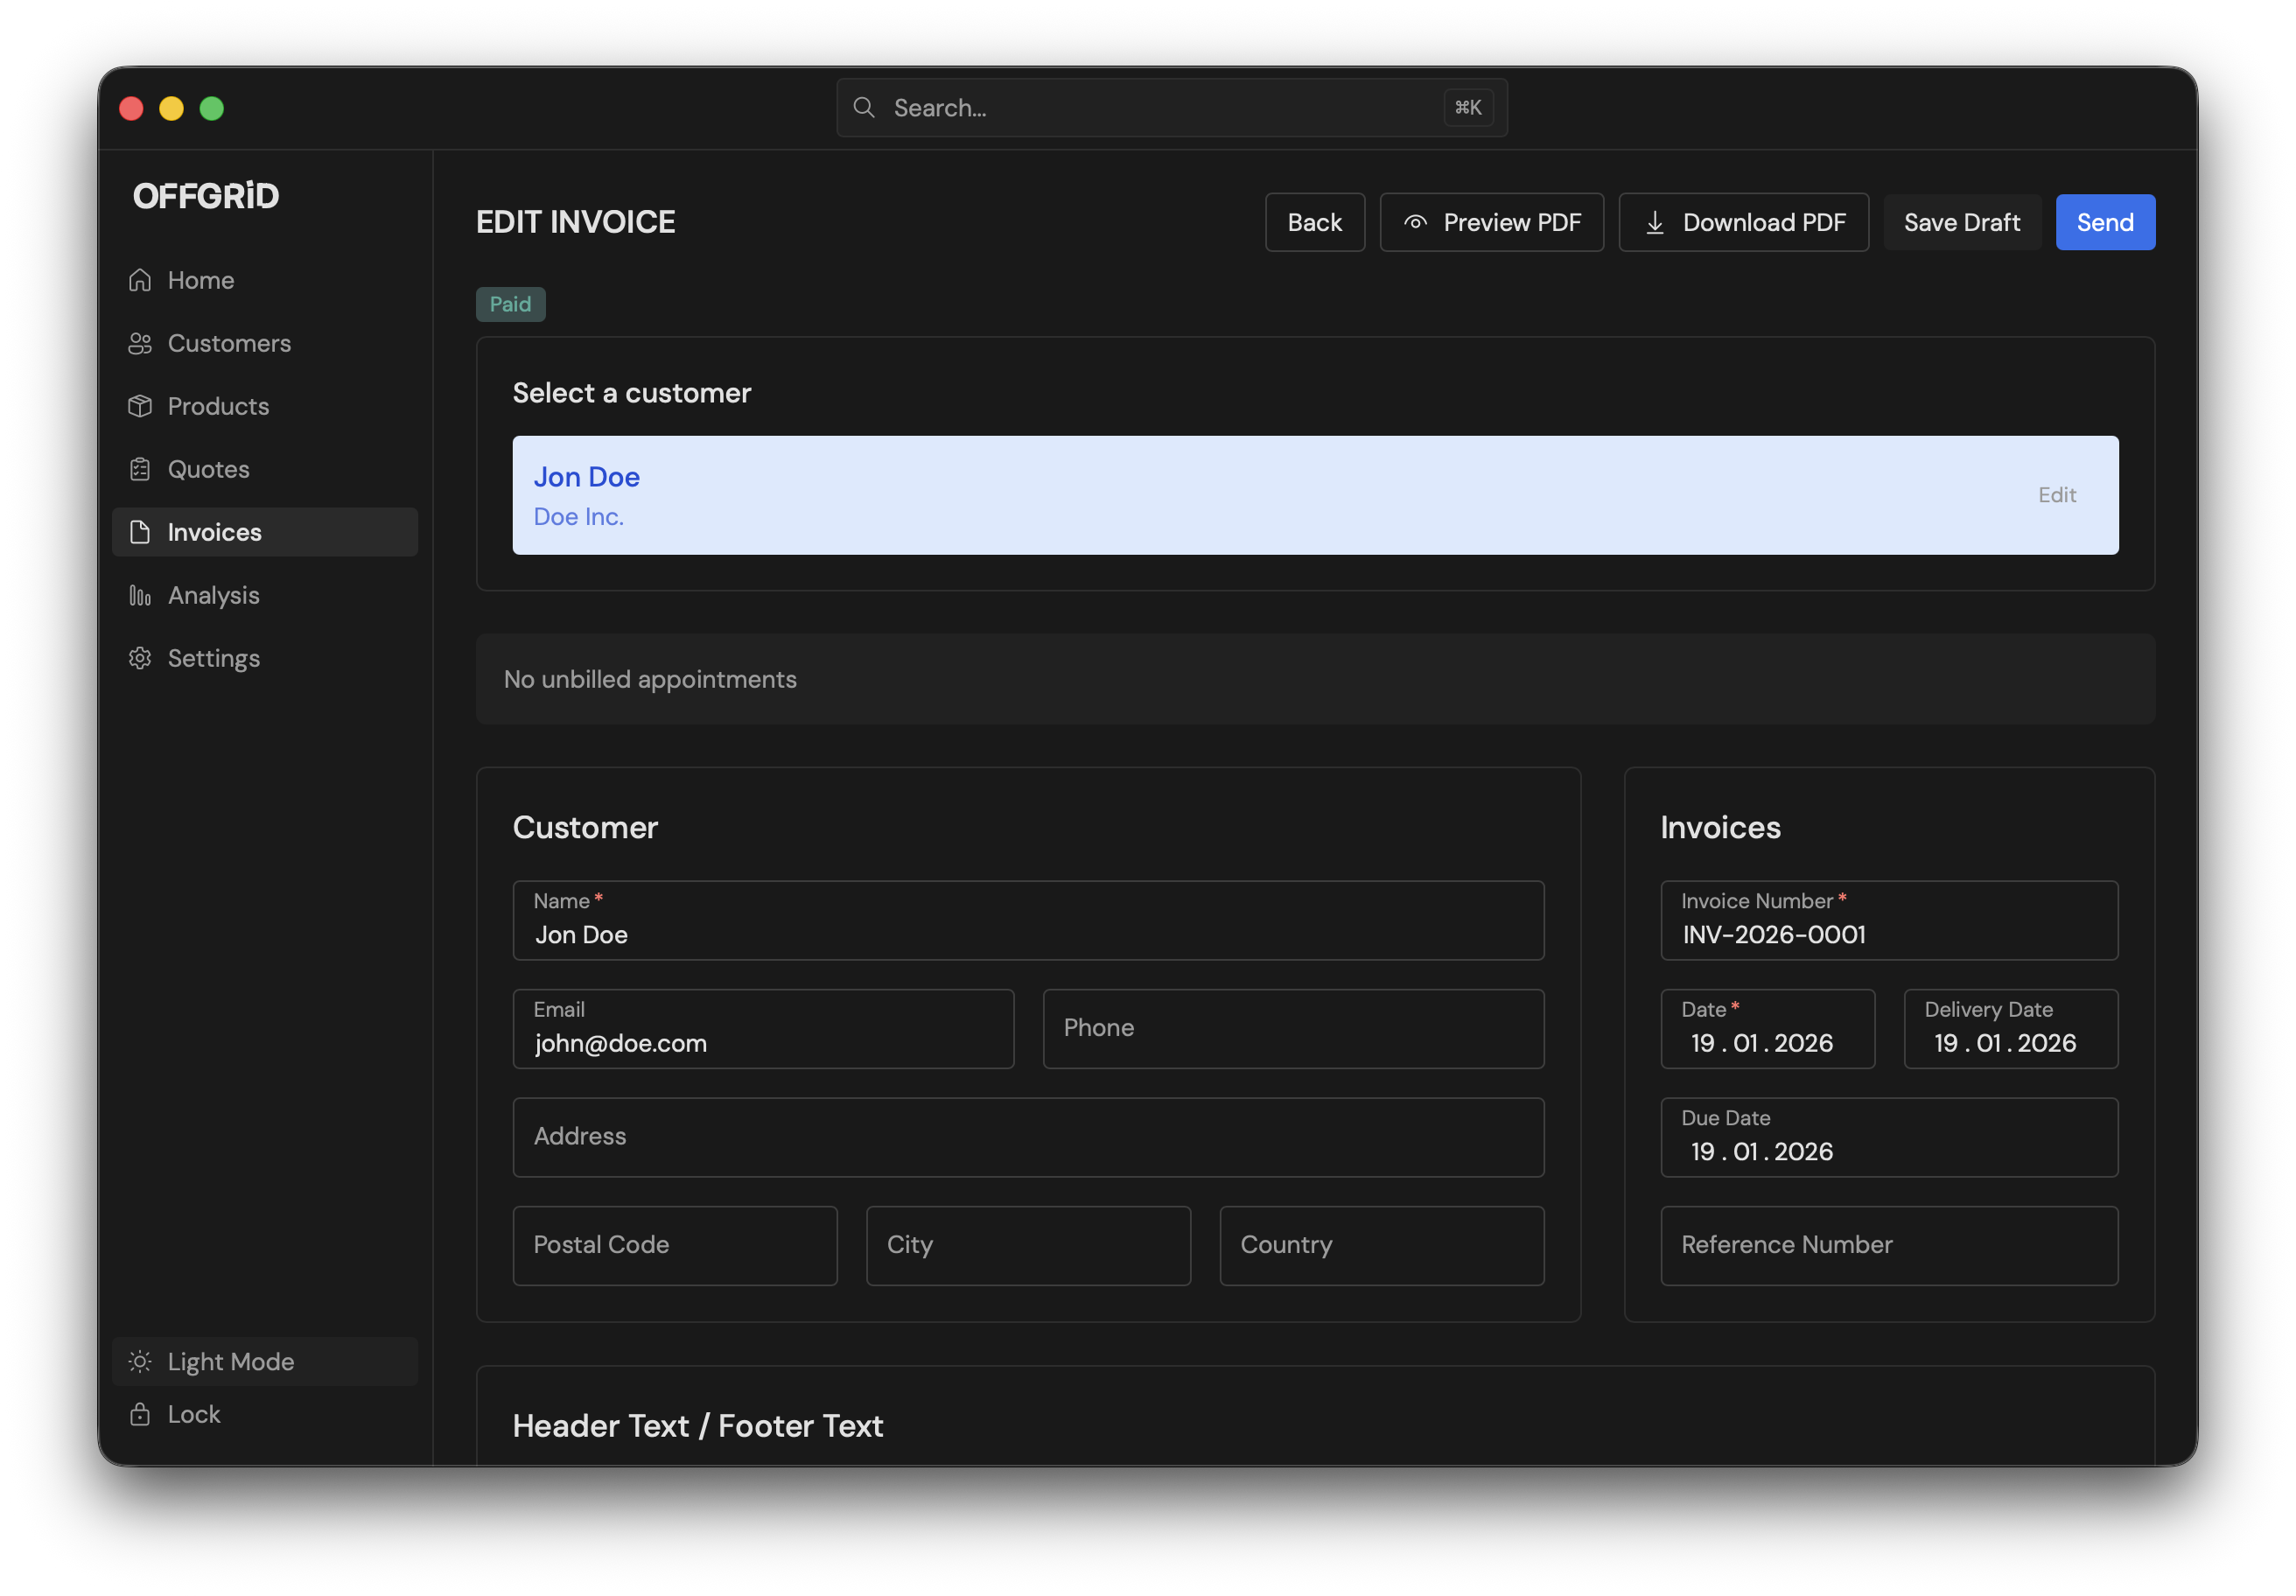Click the Settings gear icon
This screenshot has width=2296, height=1596.
pos(140,658)
